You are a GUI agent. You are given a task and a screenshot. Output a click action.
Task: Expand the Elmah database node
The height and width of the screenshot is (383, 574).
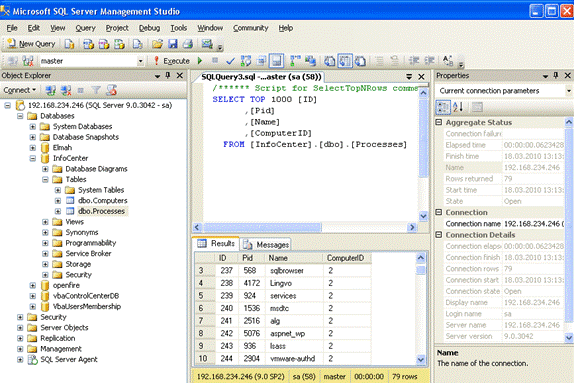(x=33, y=148)
